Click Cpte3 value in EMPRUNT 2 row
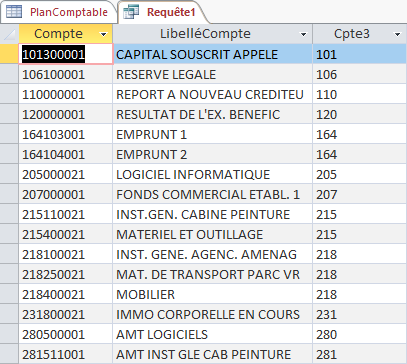This screenshot has height=364, width=407. click(x=360, y=154)
